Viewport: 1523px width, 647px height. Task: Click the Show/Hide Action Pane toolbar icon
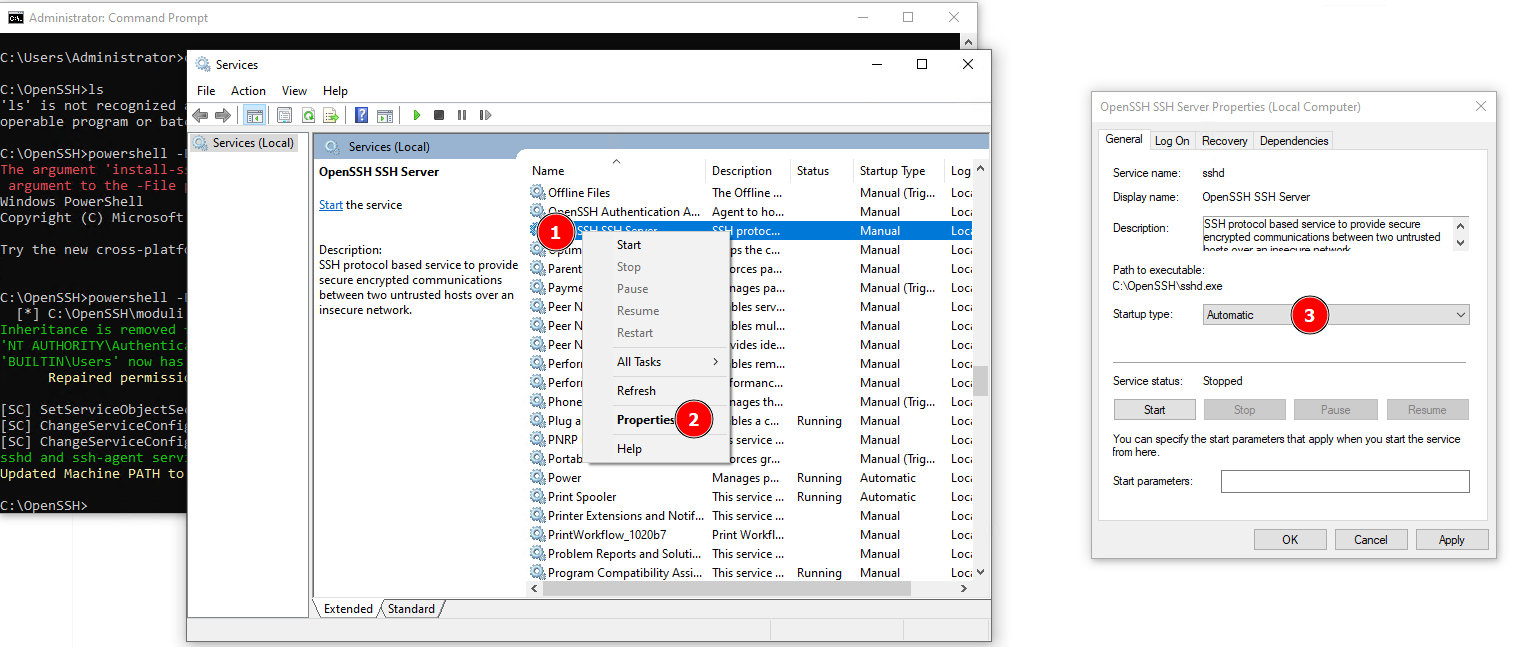pyautogui.click(x=384, y=115)
